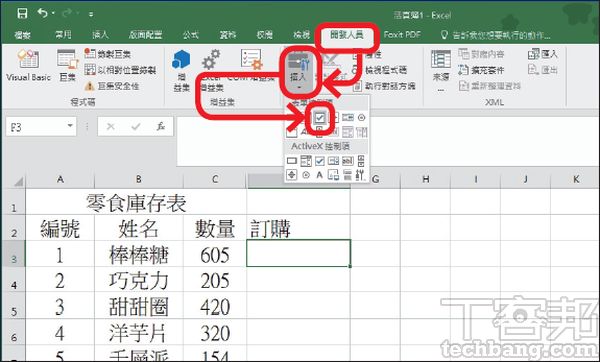Click 檢視程式碼 view code
600x362 pixels.
(380, 70)
